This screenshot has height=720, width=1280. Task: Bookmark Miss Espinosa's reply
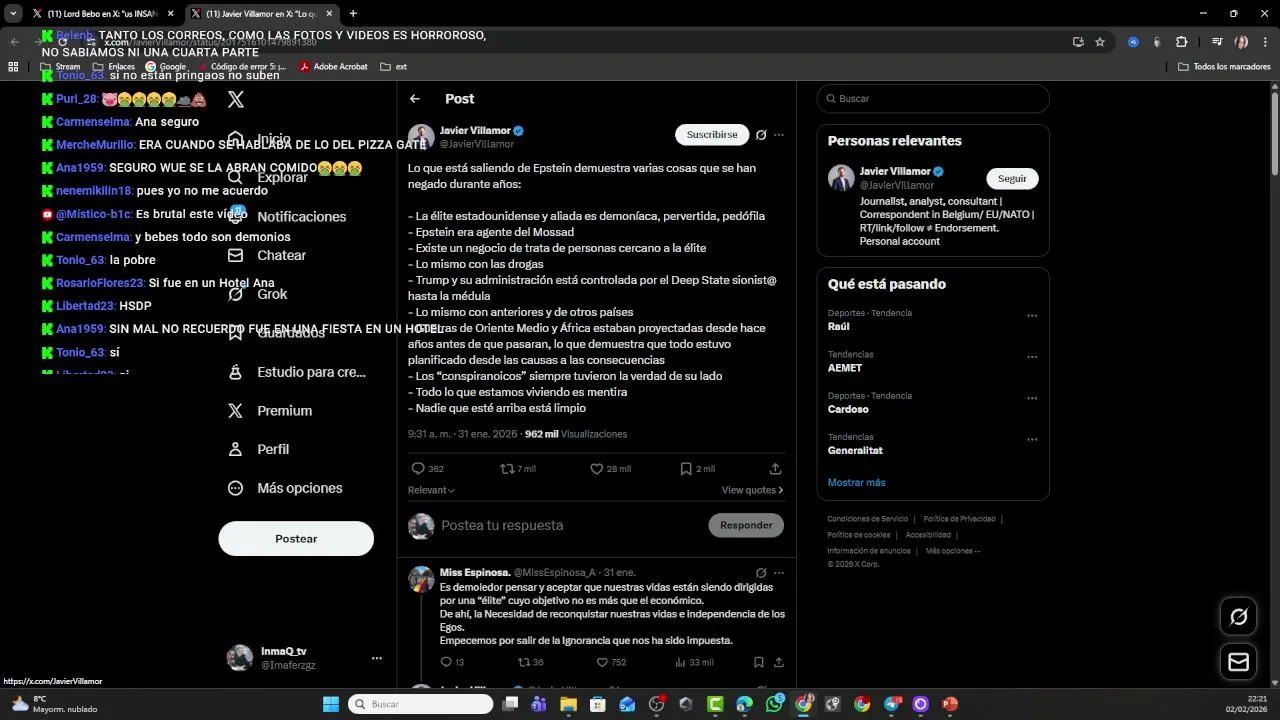click(759, 662)
